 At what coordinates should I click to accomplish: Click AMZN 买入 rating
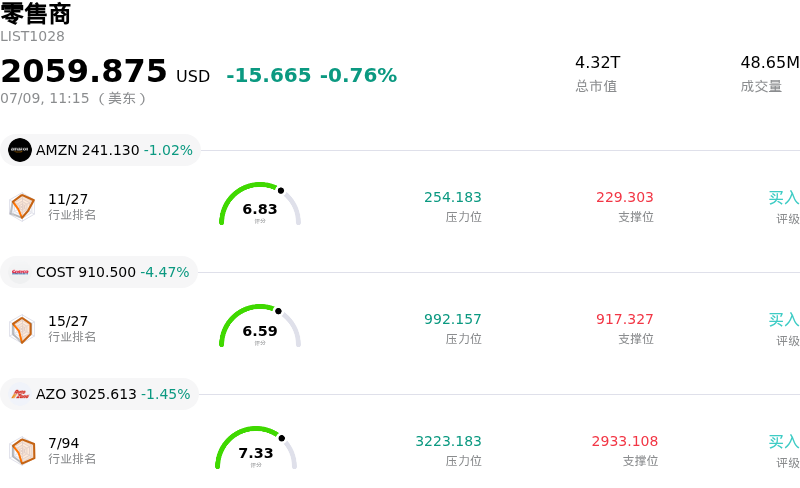[784, 198]
